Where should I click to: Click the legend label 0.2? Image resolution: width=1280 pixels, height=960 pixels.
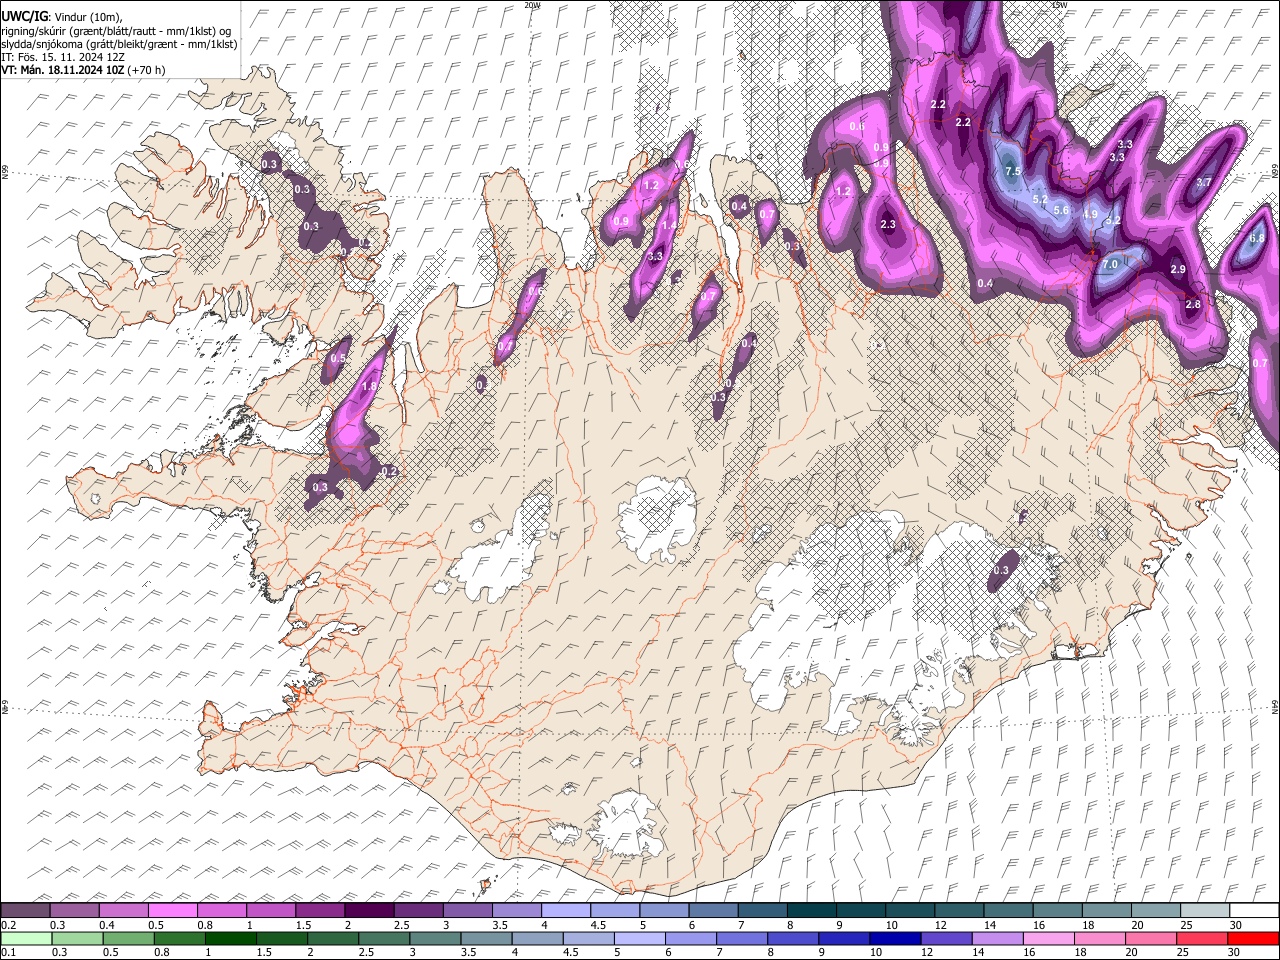(8, 925)
